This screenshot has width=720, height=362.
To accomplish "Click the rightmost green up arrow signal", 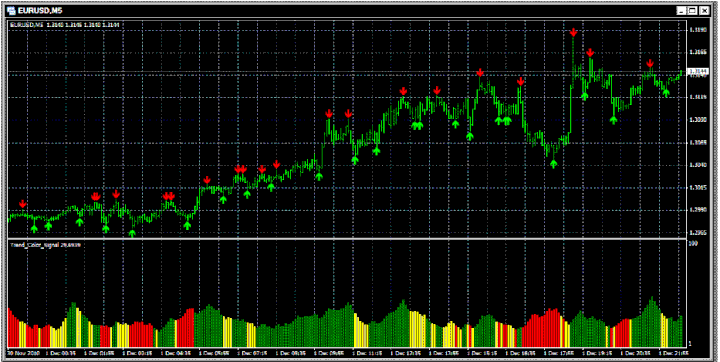I will [666, 93].
